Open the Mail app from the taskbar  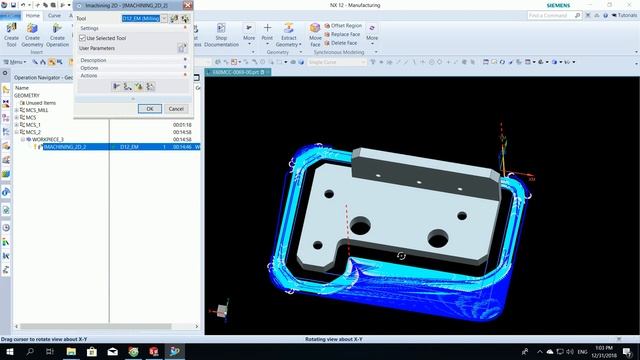click(113, 351)
